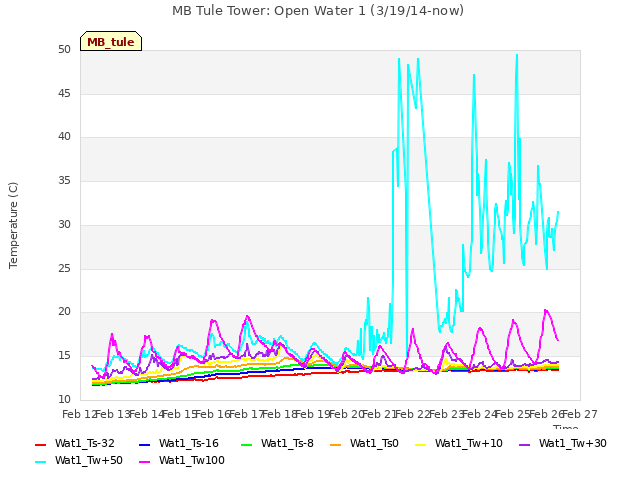Click the Feb 24 x-axis label
This screenshot has width=640, height=480.
(480, 415)
